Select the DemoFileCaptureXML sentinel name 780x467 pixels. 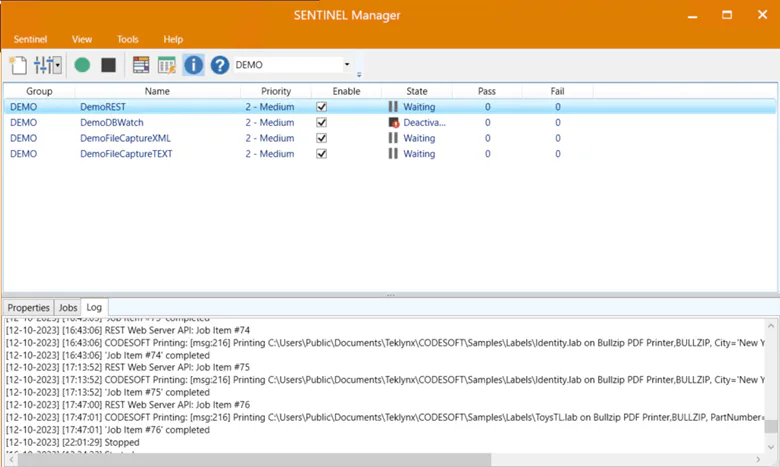coord(125,138)
